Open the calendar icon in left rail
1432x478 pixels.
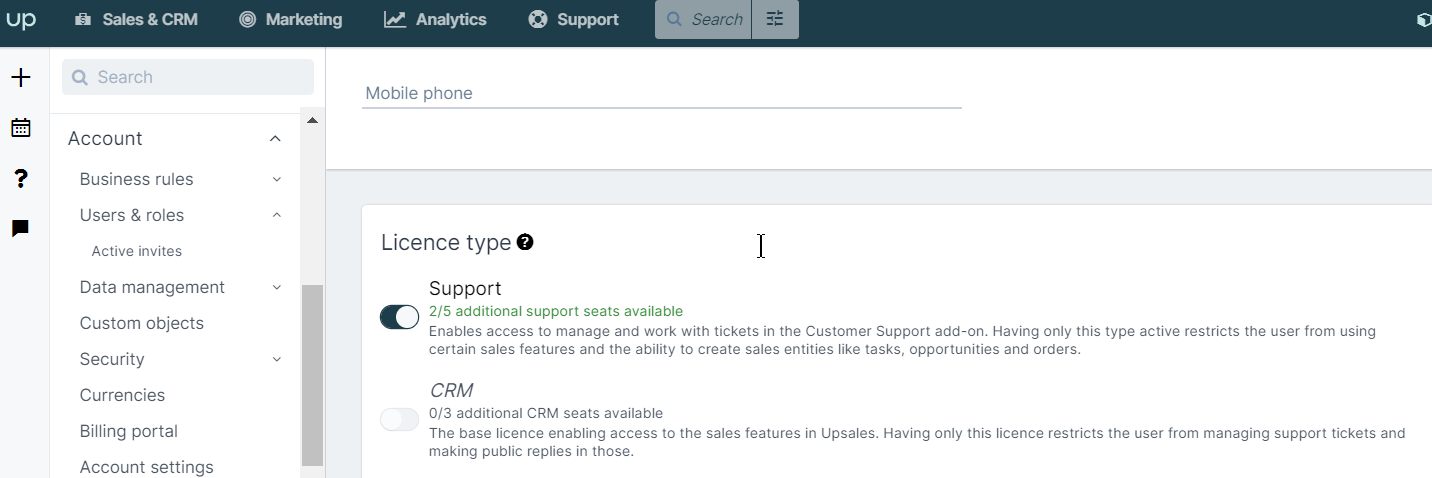(21, 127)
